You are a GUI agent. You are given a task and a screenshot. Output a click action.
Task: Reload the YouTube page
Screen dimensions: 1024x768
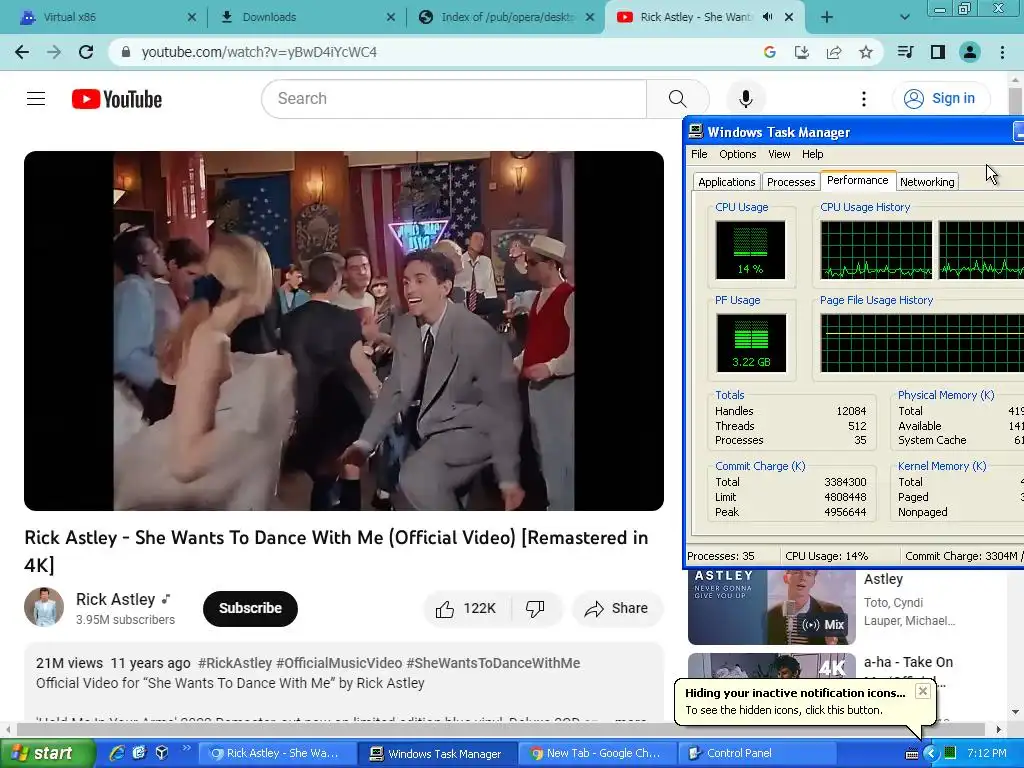[x=86, y=52]
